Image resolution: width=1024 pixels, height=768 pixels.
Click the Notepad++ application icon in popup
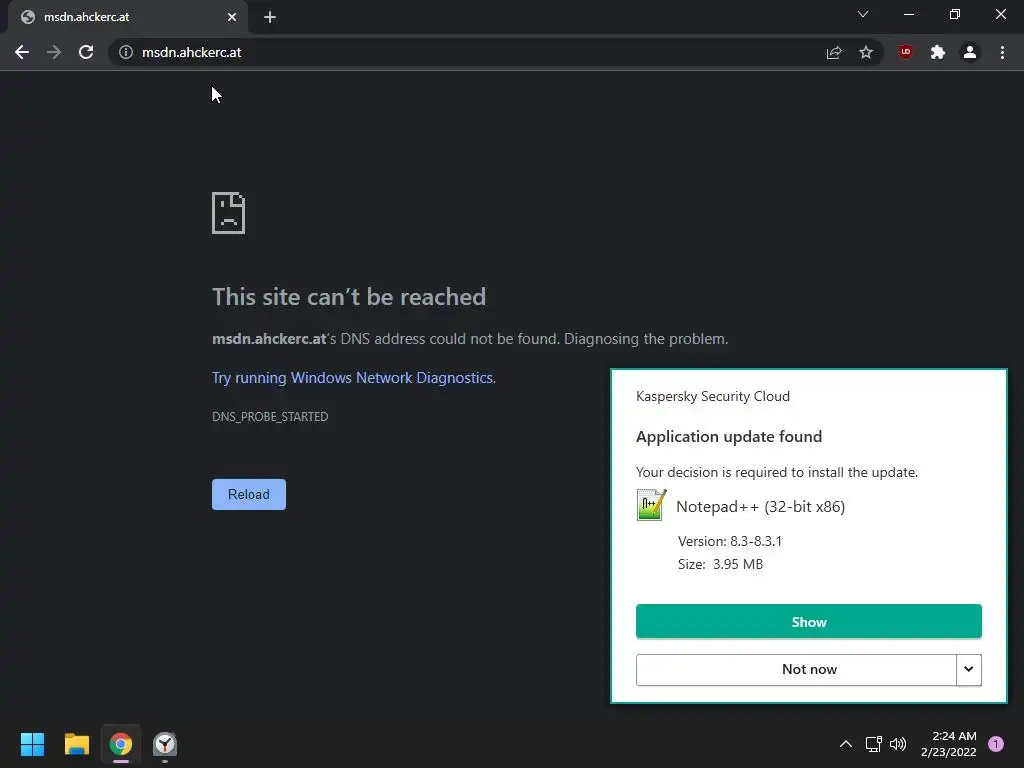pyautogui.click(x=651, y=505)
